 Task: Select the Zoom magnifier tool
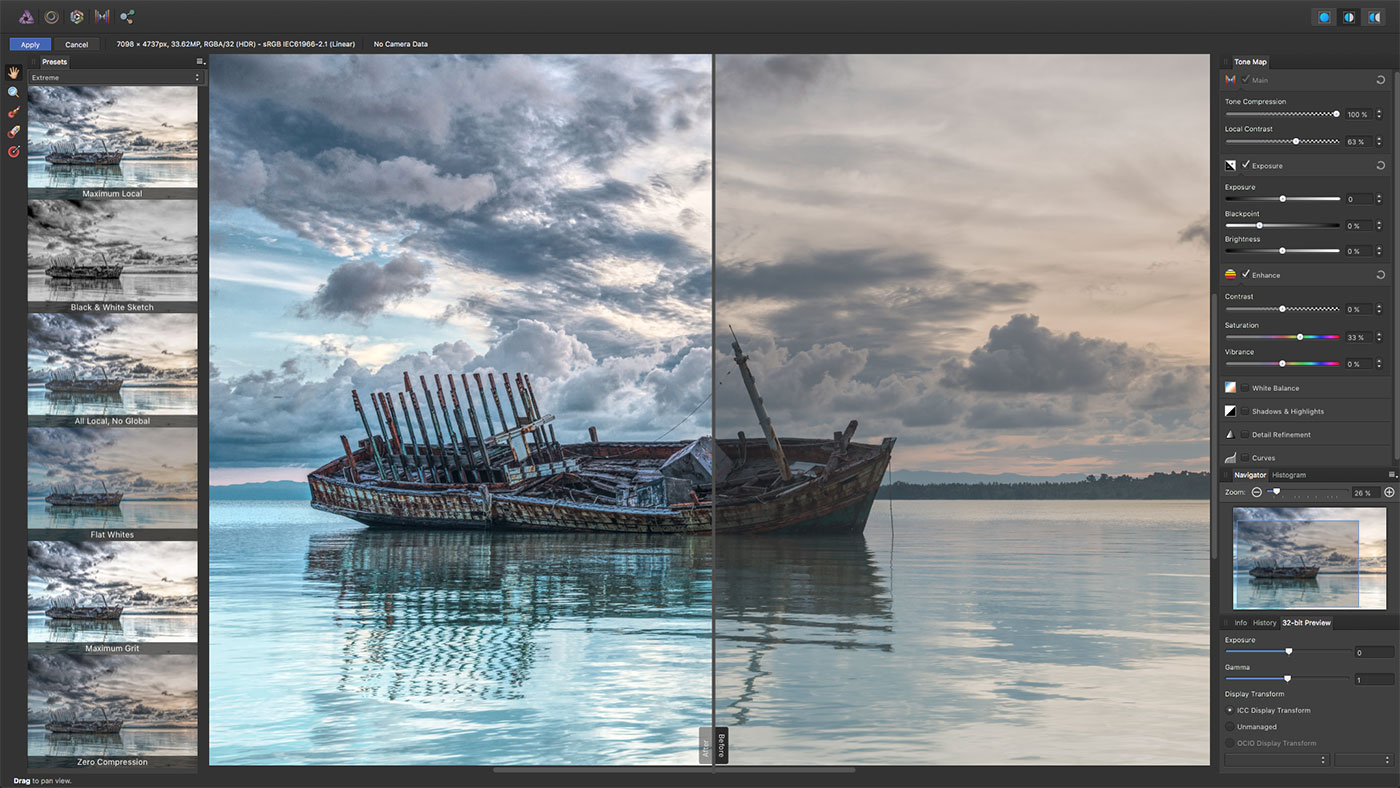coord(14,92)
